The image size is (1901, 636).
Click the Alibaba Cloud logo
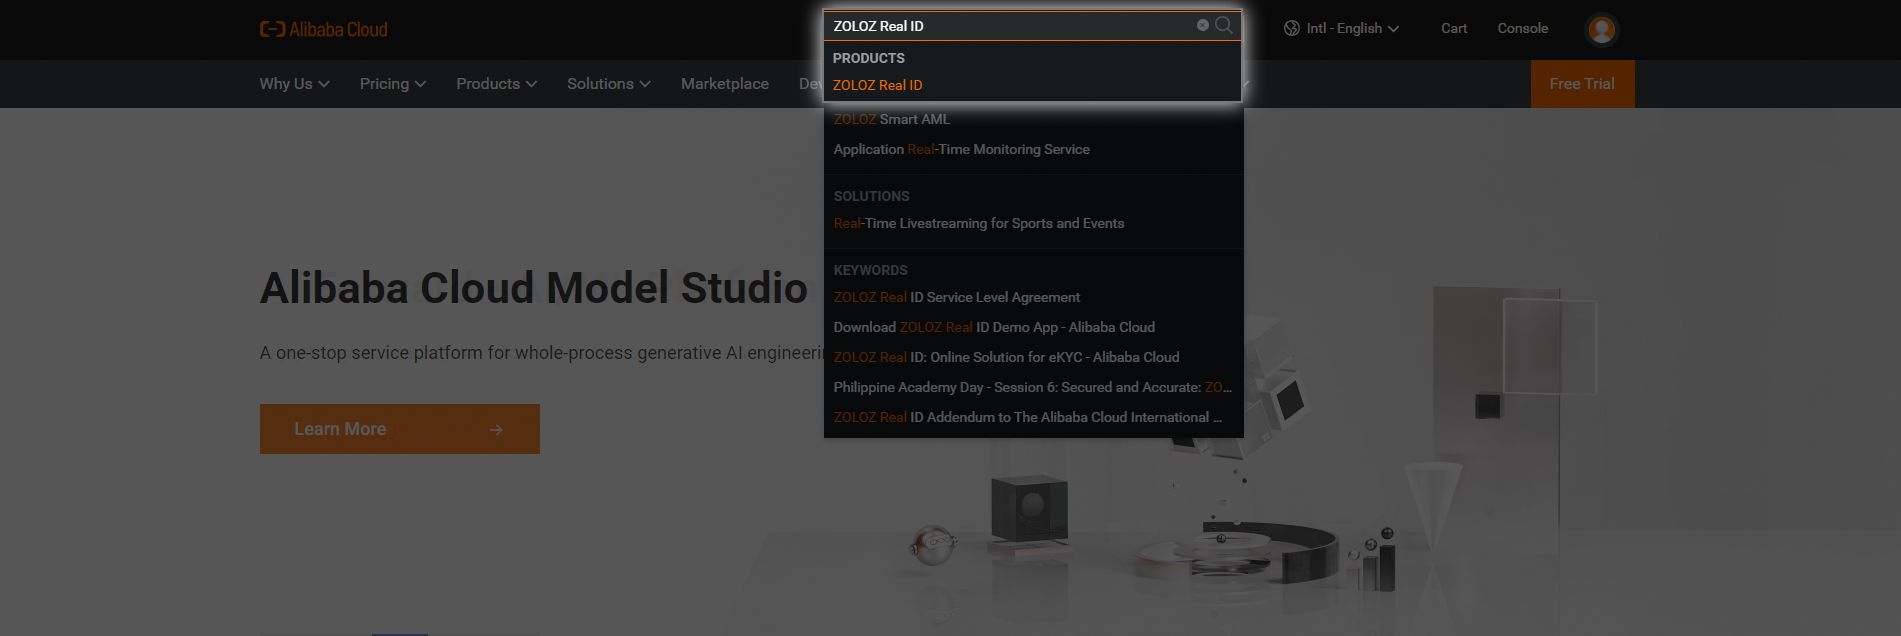tap(323, 29)
